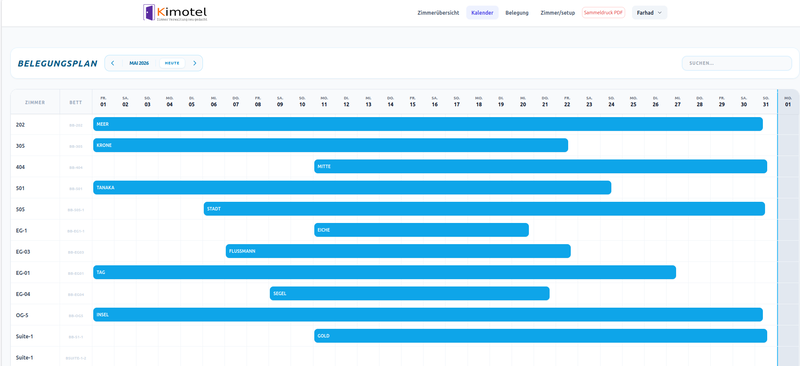Open the Farhad user dropdown

coord(649,13)
